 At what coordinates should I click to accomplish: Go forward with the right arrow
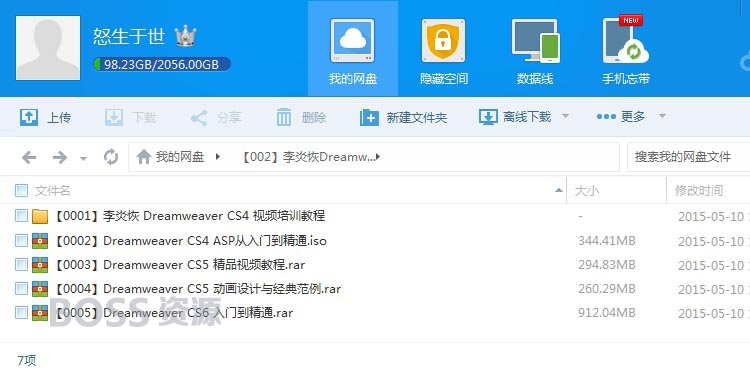pyautogui.click(x=60, y=157)
